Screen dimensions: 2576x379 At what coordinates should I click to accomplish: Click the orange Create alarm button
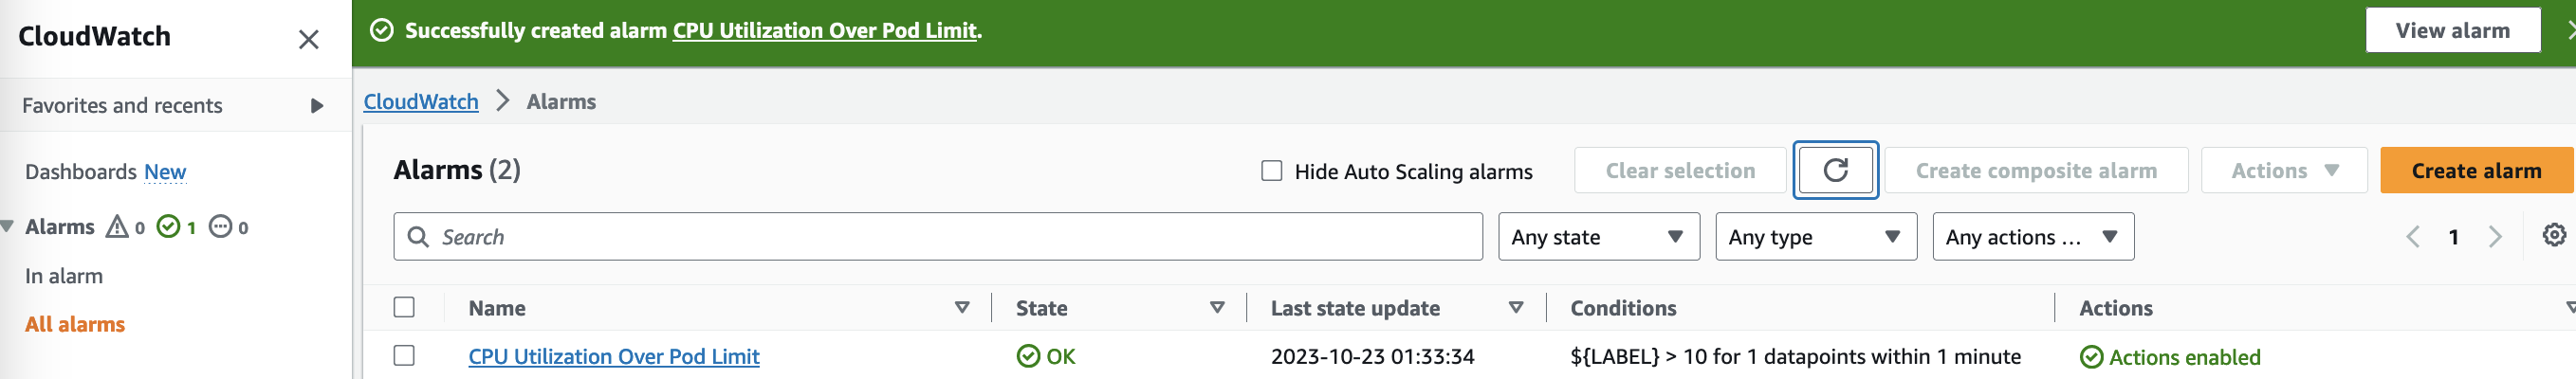[2476, 171]
